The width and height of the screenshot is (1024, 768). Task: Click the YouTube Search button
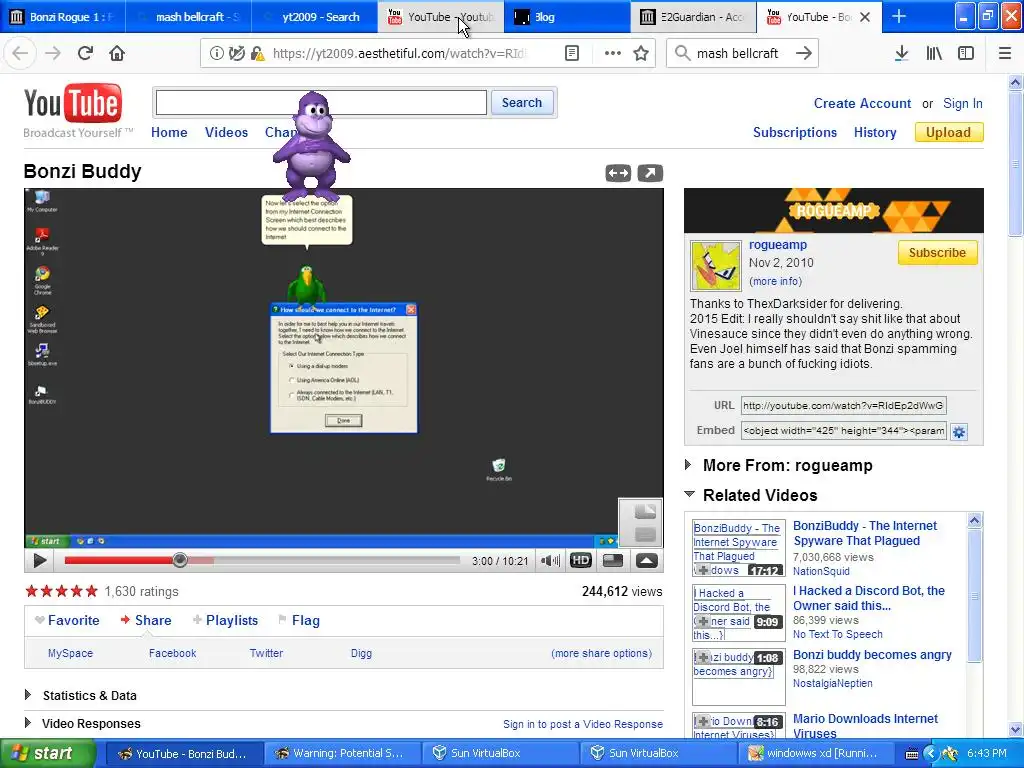pyautogui.click(x=522, y=103)
